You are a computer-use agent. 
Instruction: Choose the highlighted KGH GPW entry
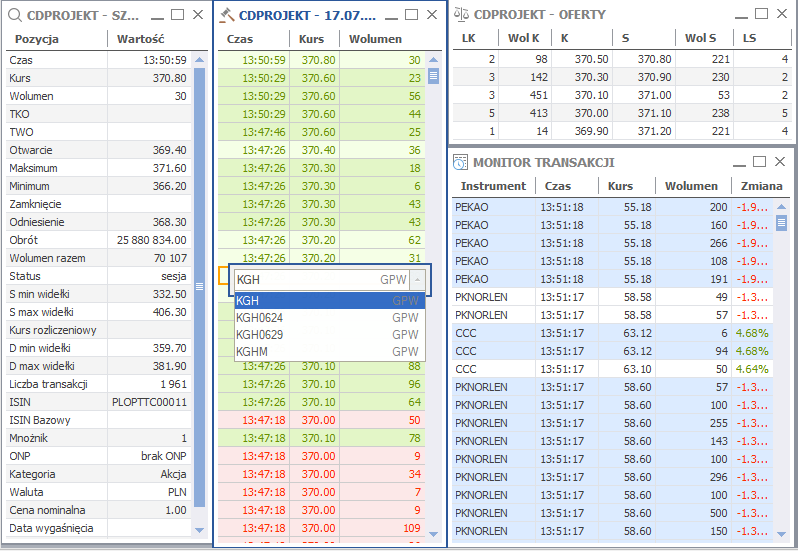tap(330, 301)
